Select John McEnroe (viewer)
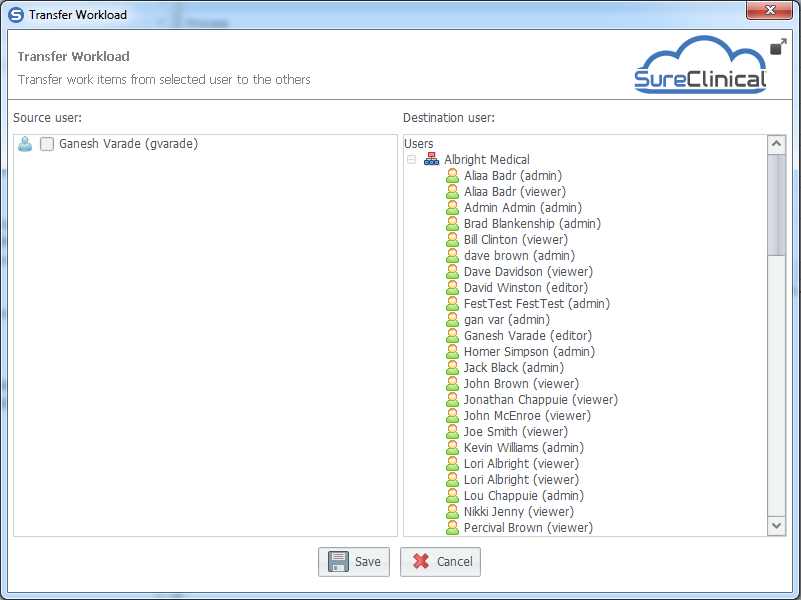The height and width of the screenshot is (600, 801). click(527, 416)
